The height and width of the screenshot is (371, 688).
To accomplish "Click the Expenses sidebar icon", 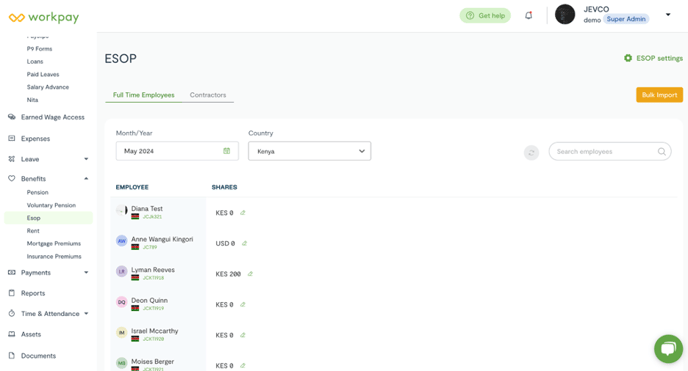I will coord(12,138).
